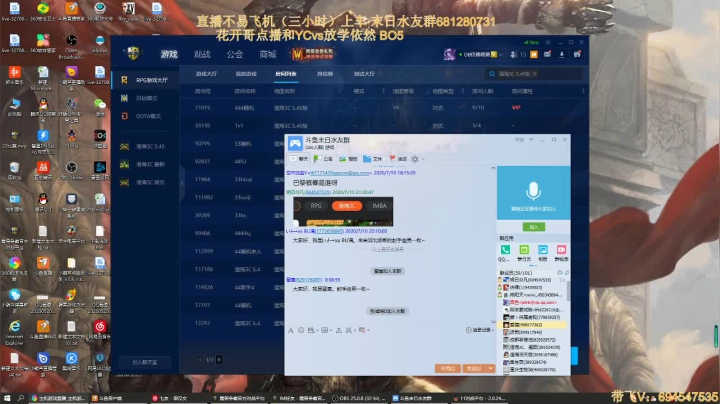Open the emoji picker in chat toolbar

point(301,330)
